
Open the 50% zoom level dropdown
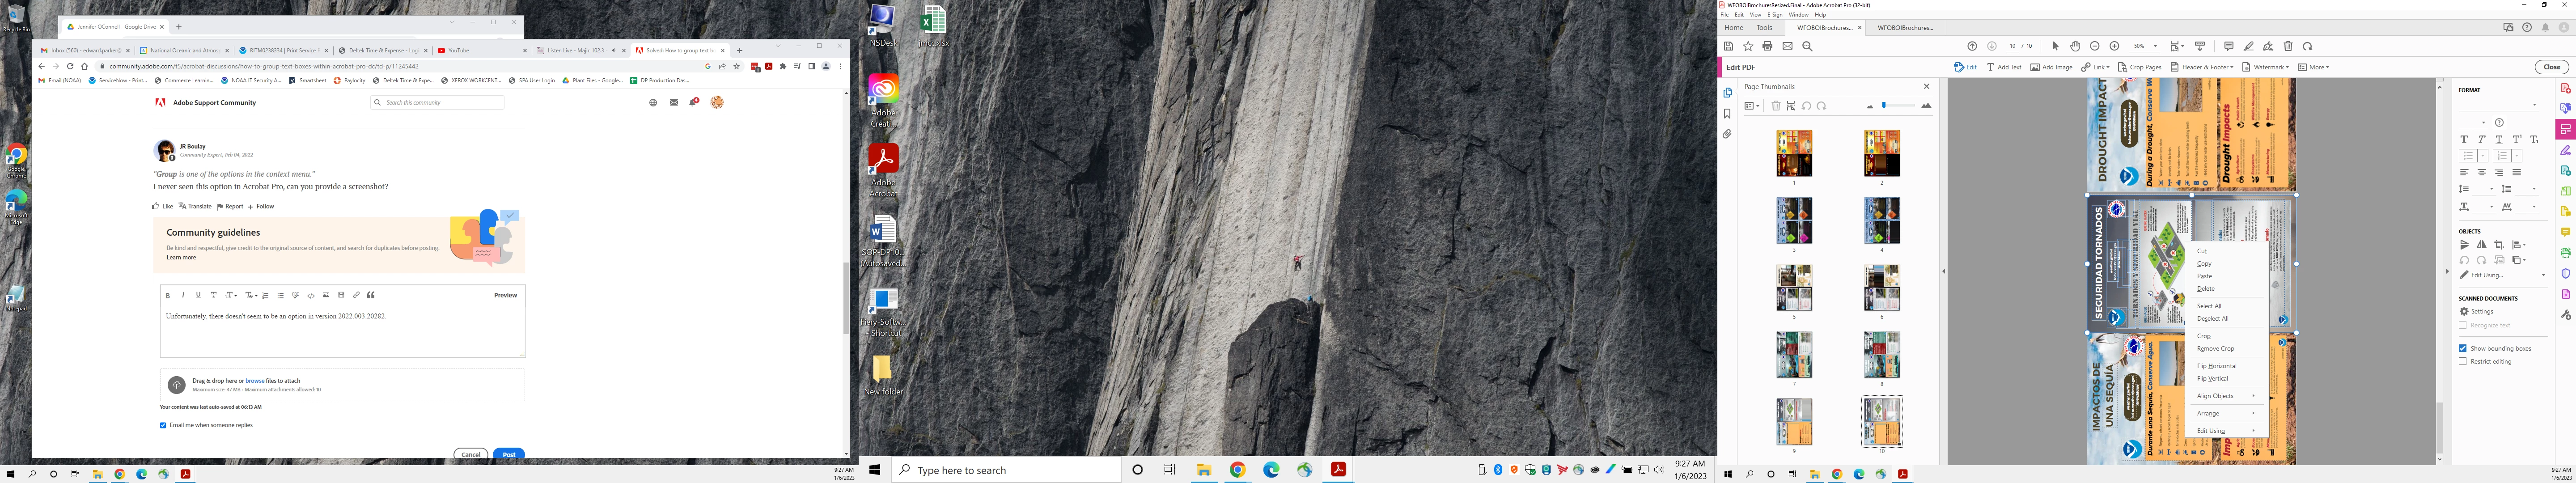[x=2155, y=46]
